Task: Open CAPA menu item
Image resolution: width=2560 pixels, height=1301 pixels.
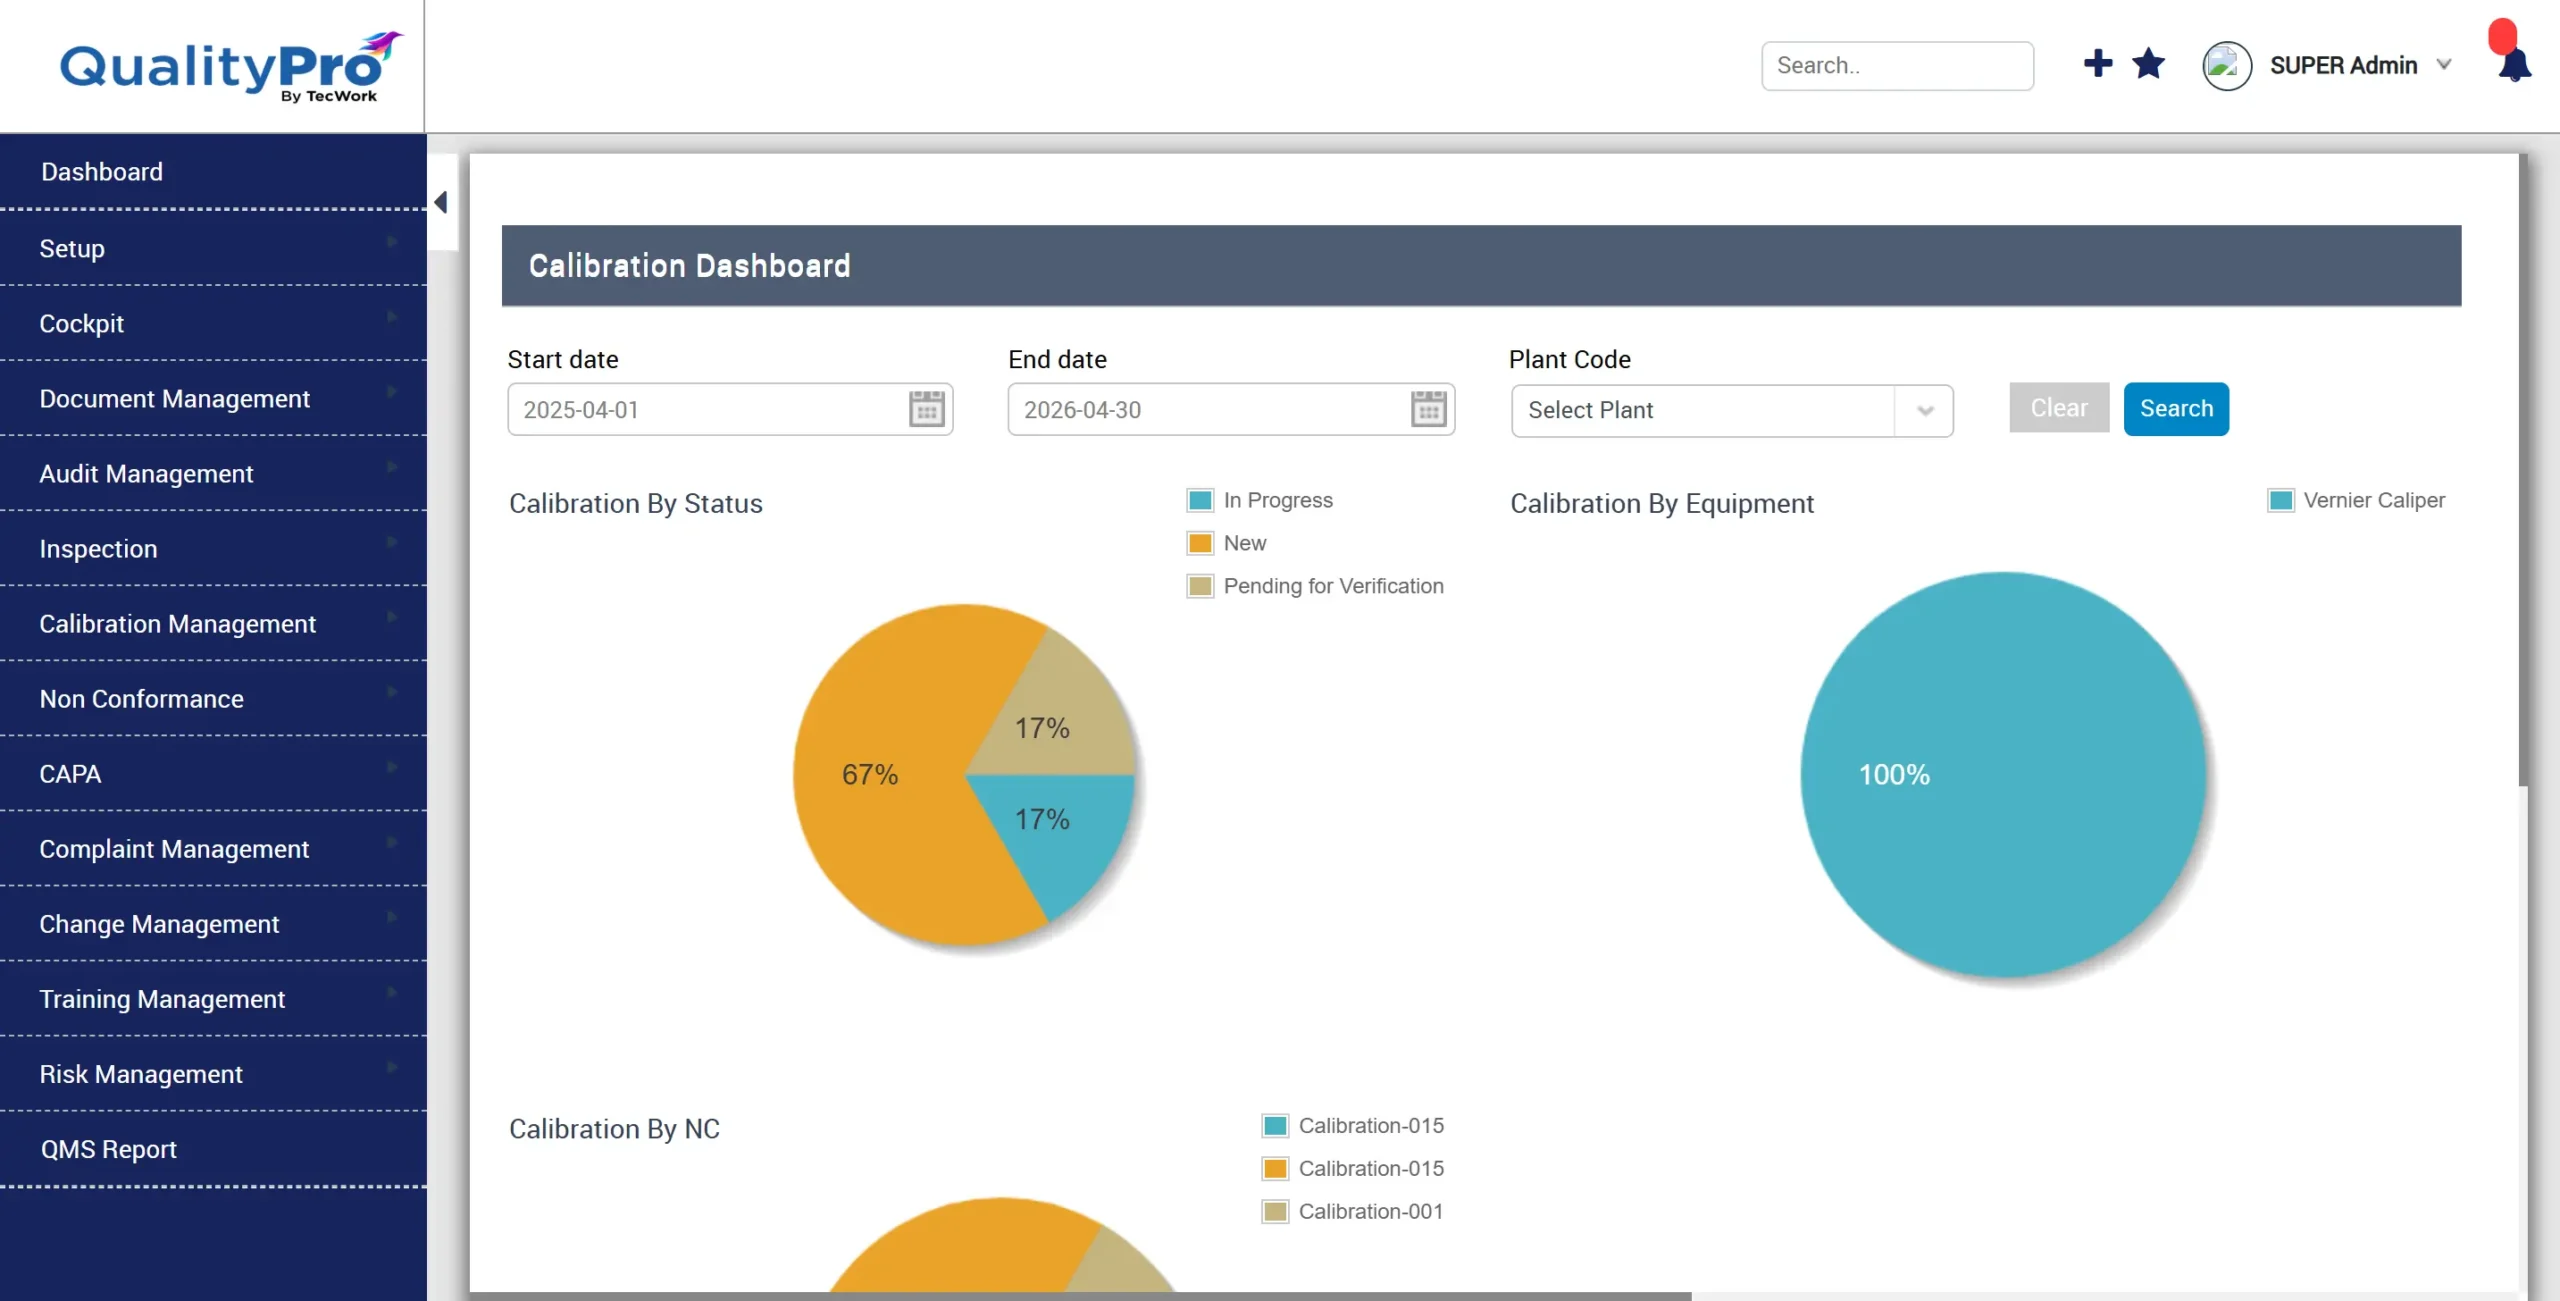Action: click(213, 774)
